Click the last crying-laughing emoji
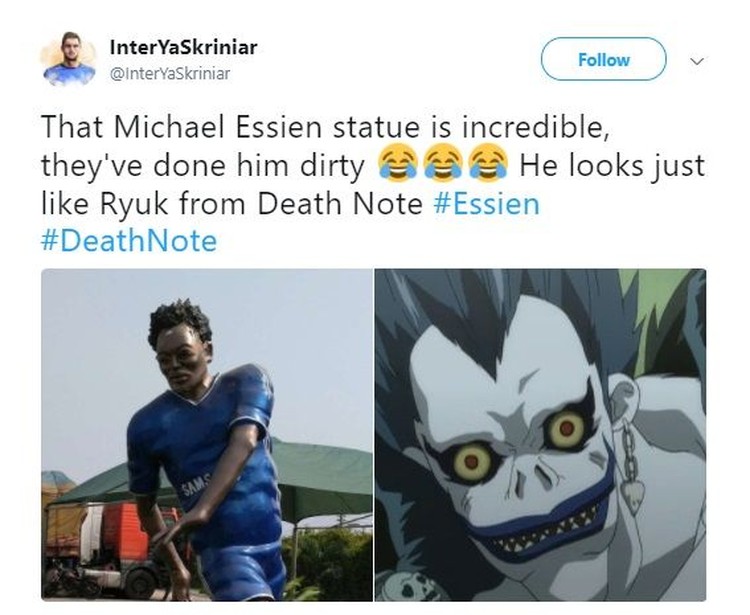The width and height of the screenshot is (750, 615). 488,163
